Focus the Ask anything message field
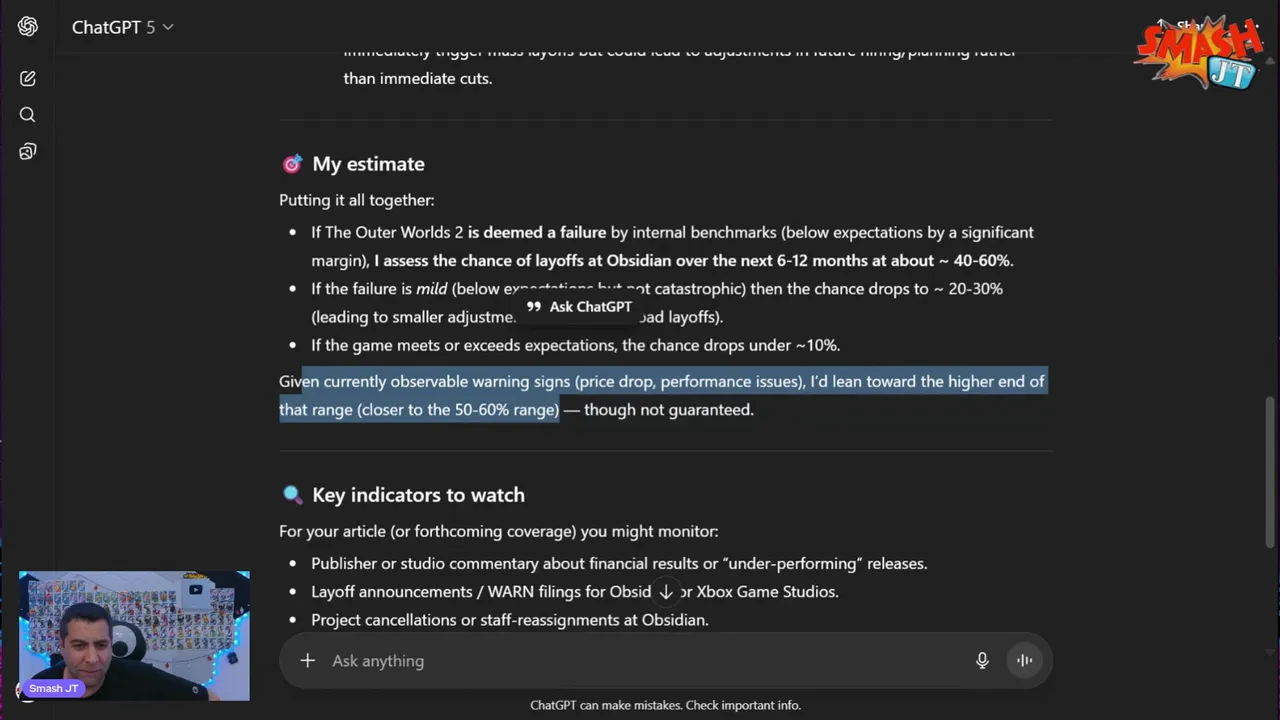 [x=640, y=660]
